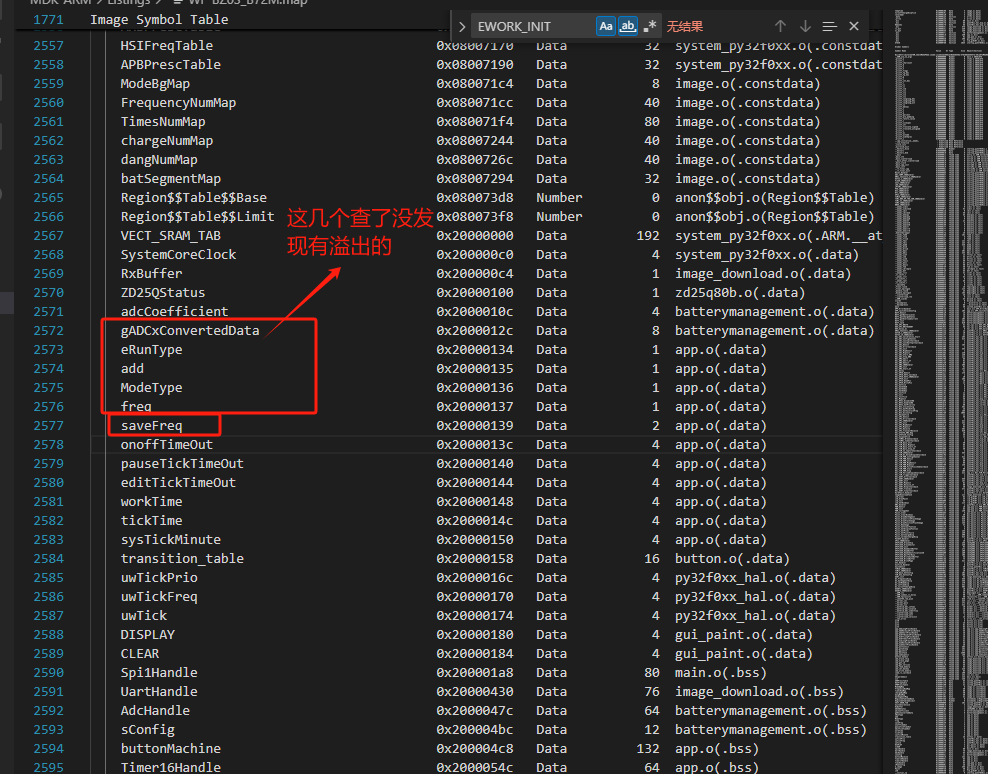Select HSIFreqTable symbol
988x774 pixels.
(166, 45)
